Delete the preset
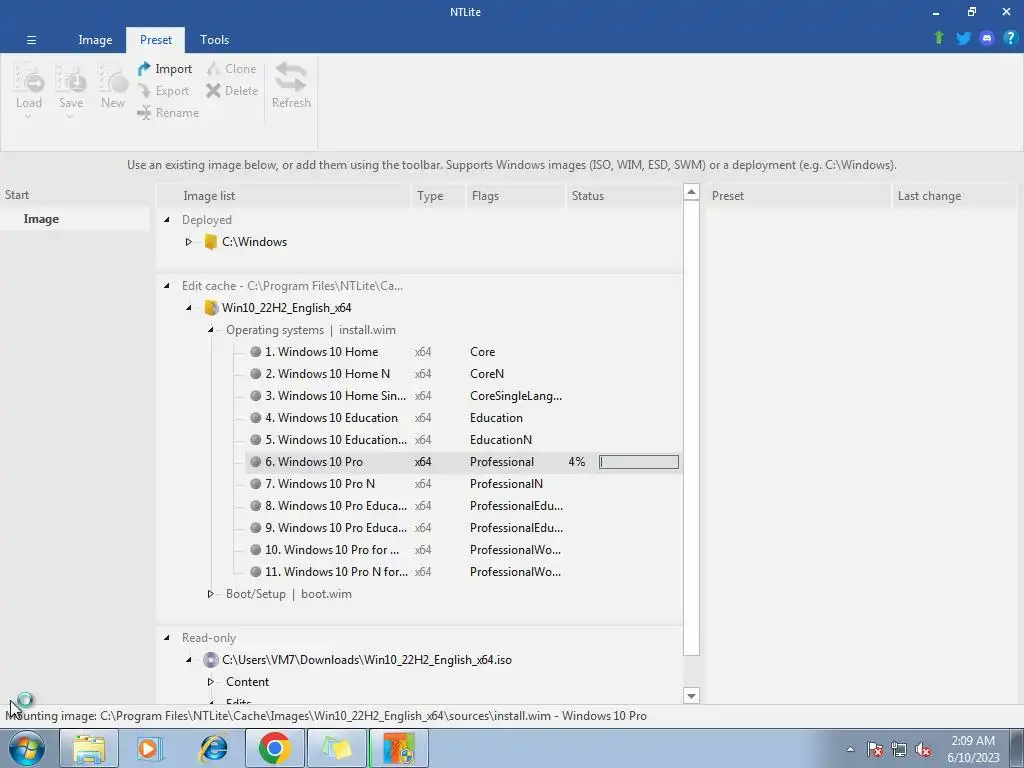The height and width of the screenshot is (768, 1024). [232, 91]
